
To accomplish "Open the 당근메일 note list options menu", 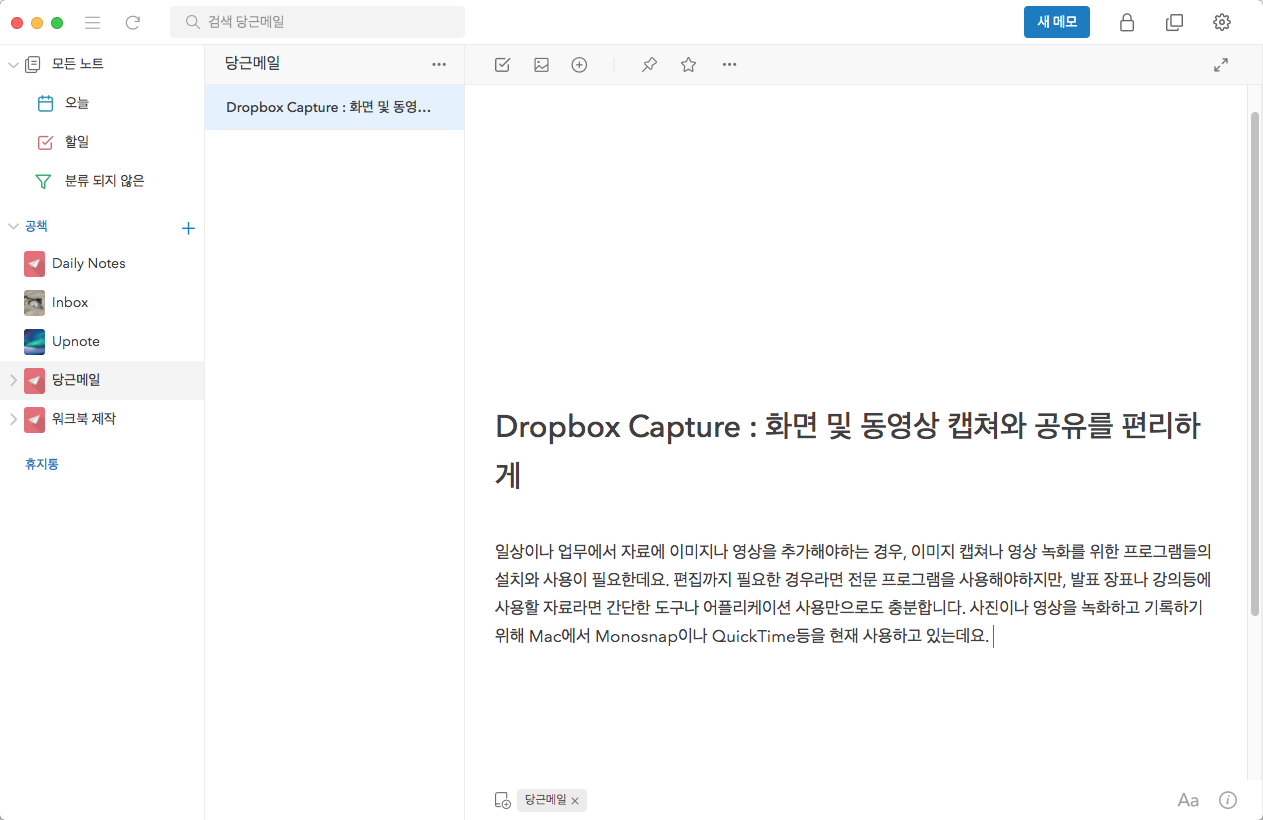I will click(439, 64).
